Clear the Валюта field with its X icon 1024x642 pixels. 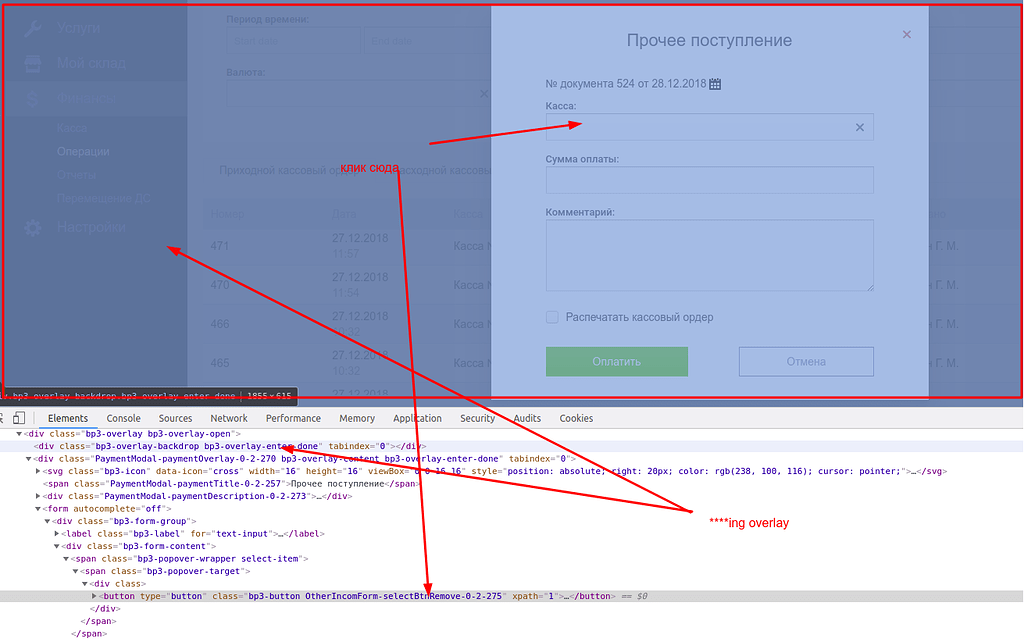483,94
